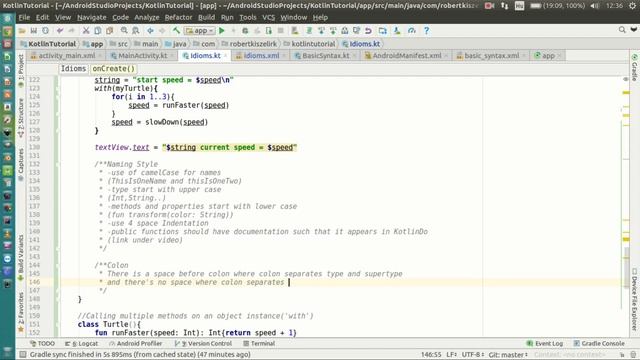Close the MainActivity.kt tab
The image size is (640, 360).
[x=172, y=56]
